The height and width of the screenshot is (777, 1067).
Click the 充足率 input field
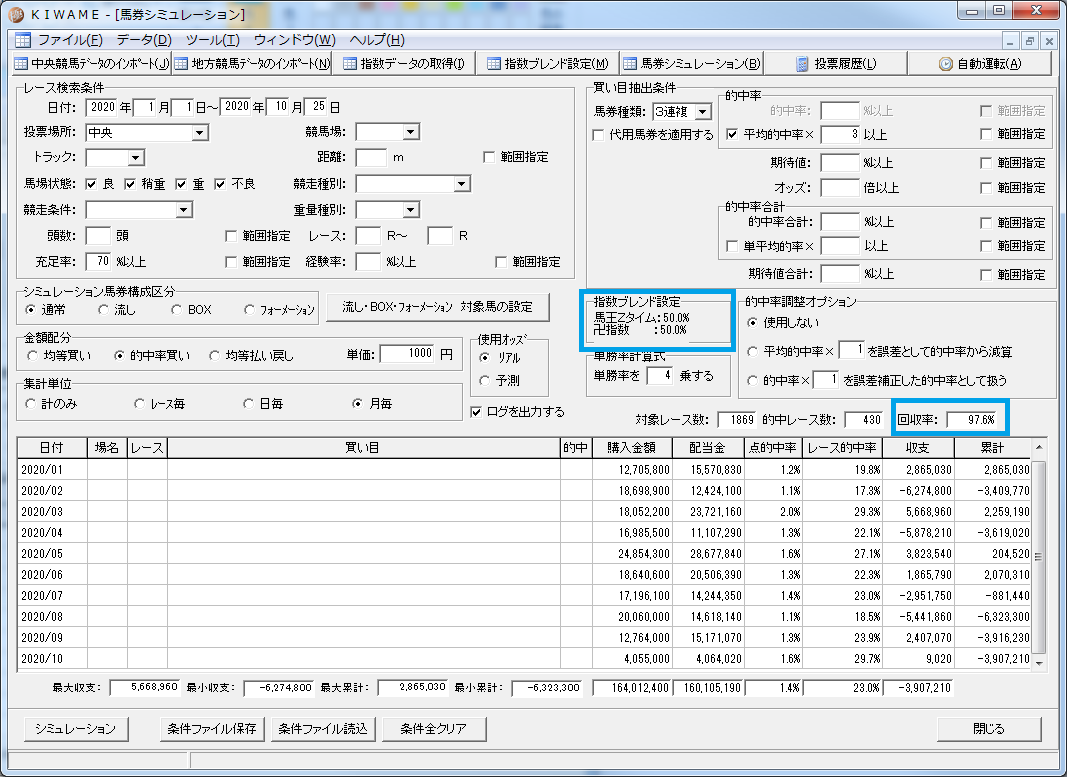[x=99, y=261]
